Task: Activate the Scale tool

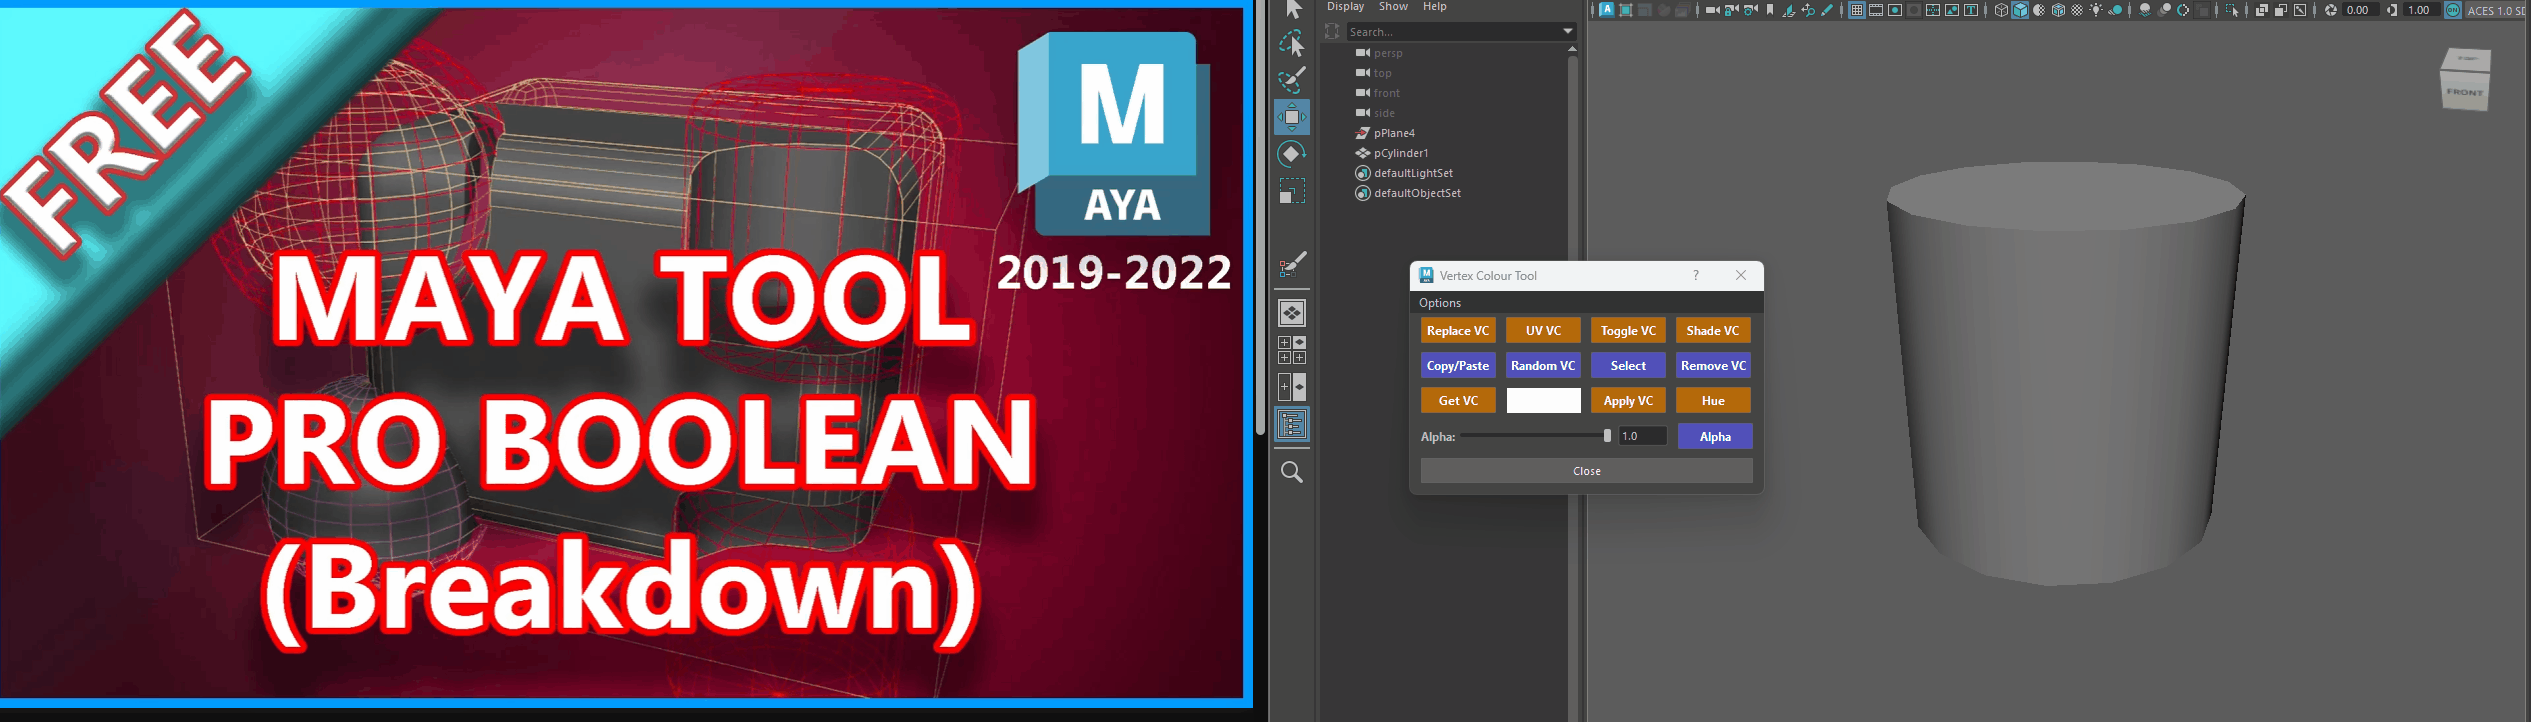Action: coord(1292,191)
